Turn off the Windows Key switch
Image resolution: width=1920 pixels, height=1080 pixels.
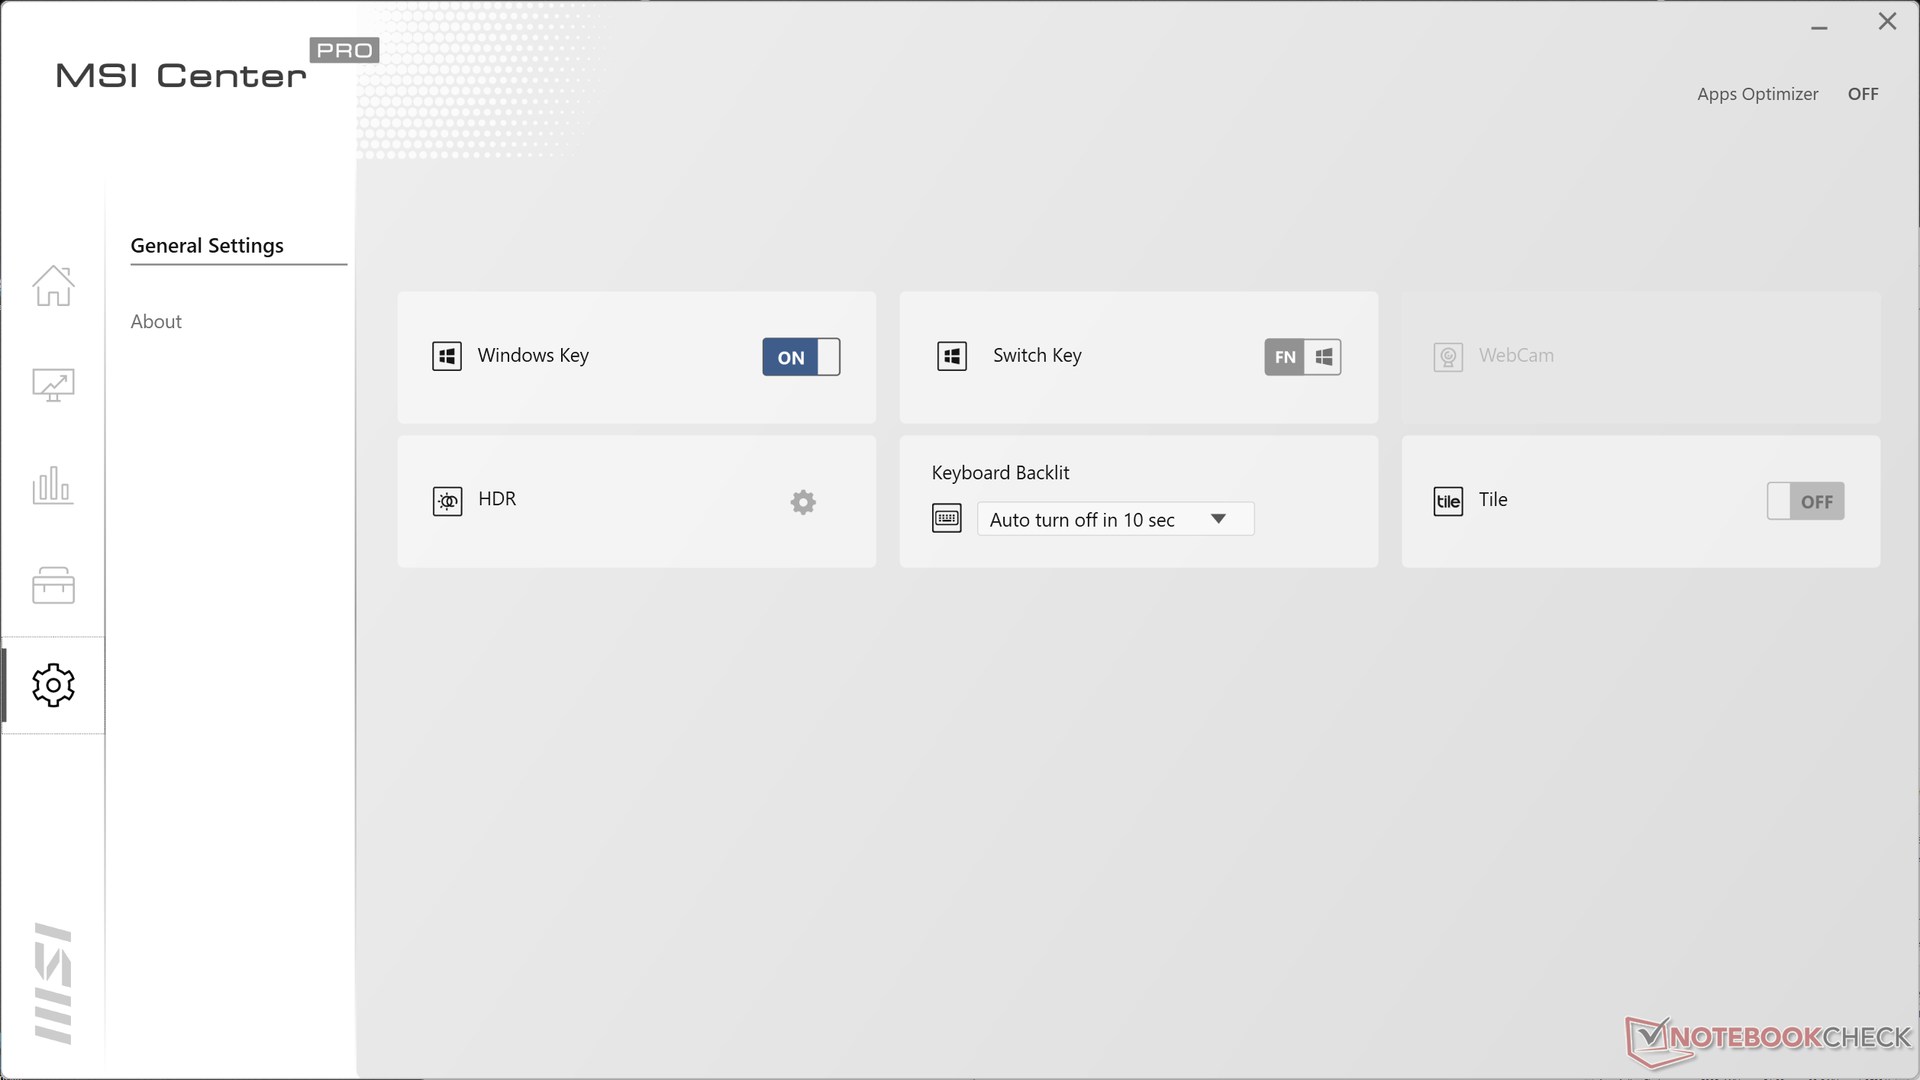[801, 357]
